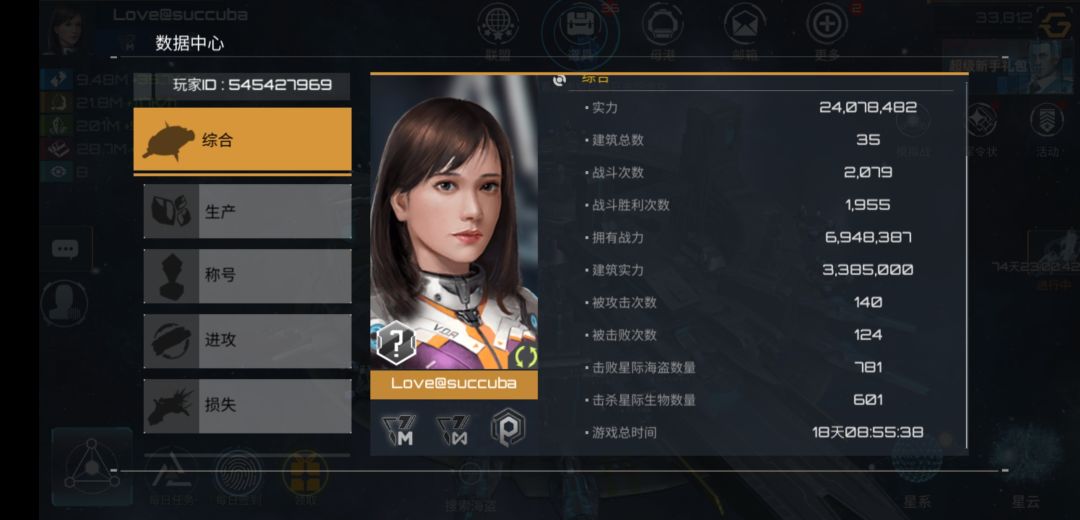Open the 生产 production tab

click(x=247, y=211)
